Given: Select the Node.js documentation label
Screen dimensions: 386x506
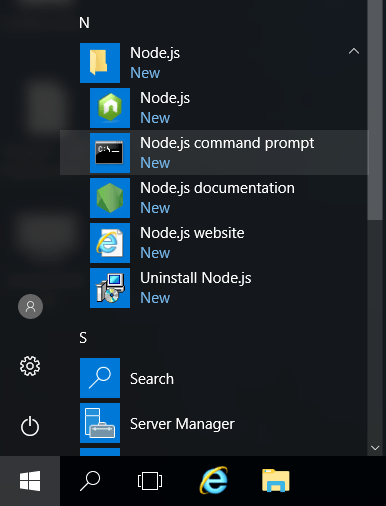Looking at the screenshot, I should click(x=217, y=188).
